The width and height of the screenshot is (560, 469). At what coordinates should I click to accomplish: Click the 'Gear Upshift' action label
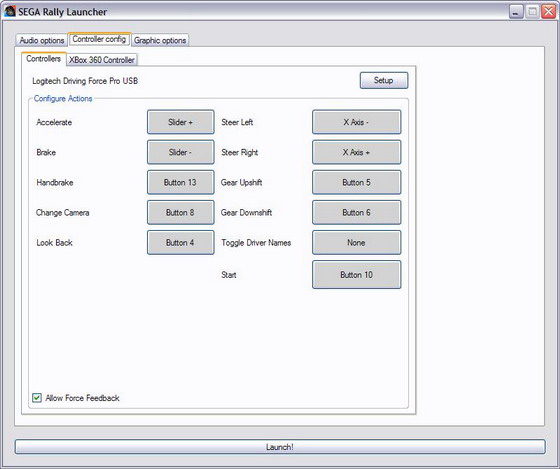pos(241,183)
